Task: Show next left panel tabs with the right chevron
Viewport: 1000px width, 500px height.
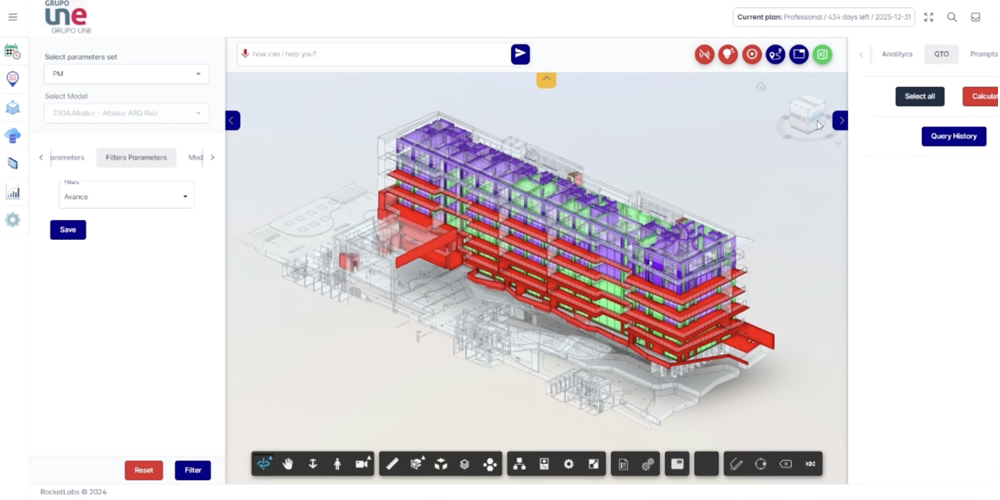Action: [212, 158]
